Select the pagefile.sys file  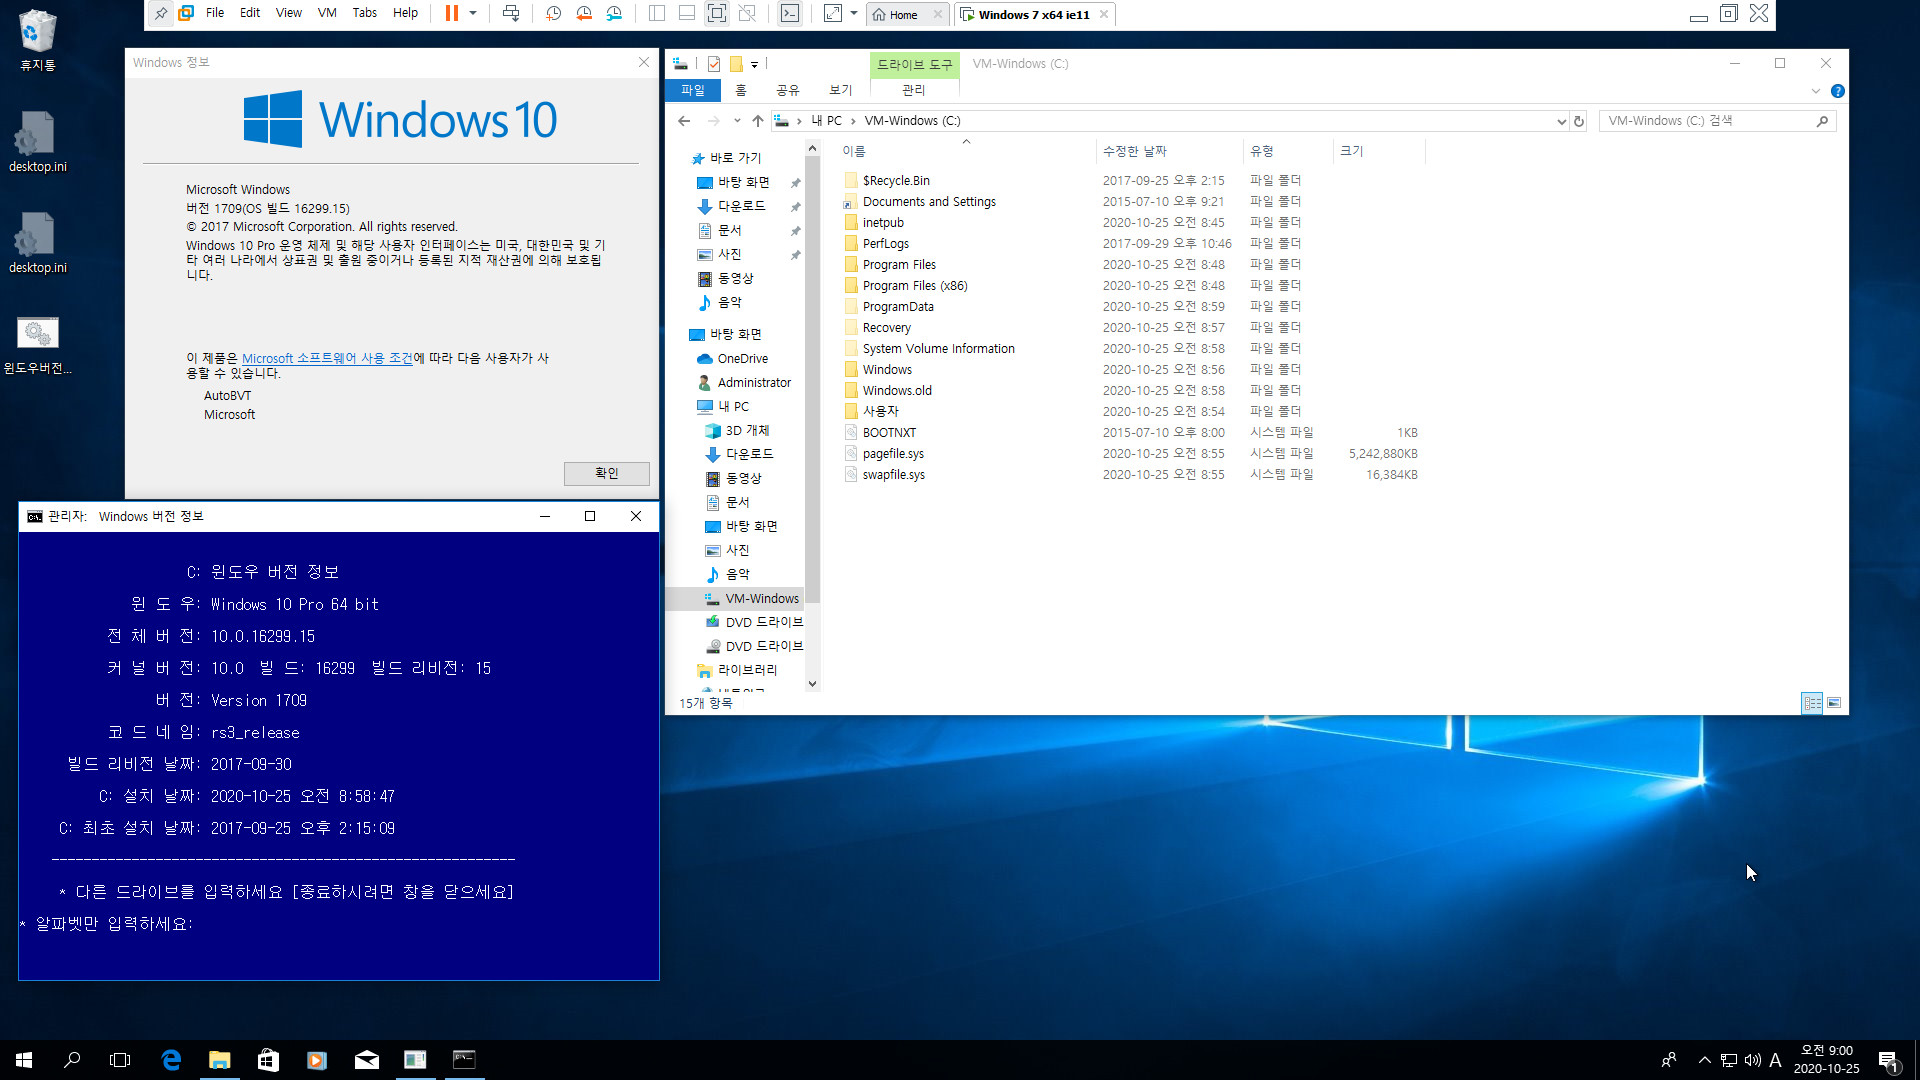pyautogui.click(x=893, y=454)
